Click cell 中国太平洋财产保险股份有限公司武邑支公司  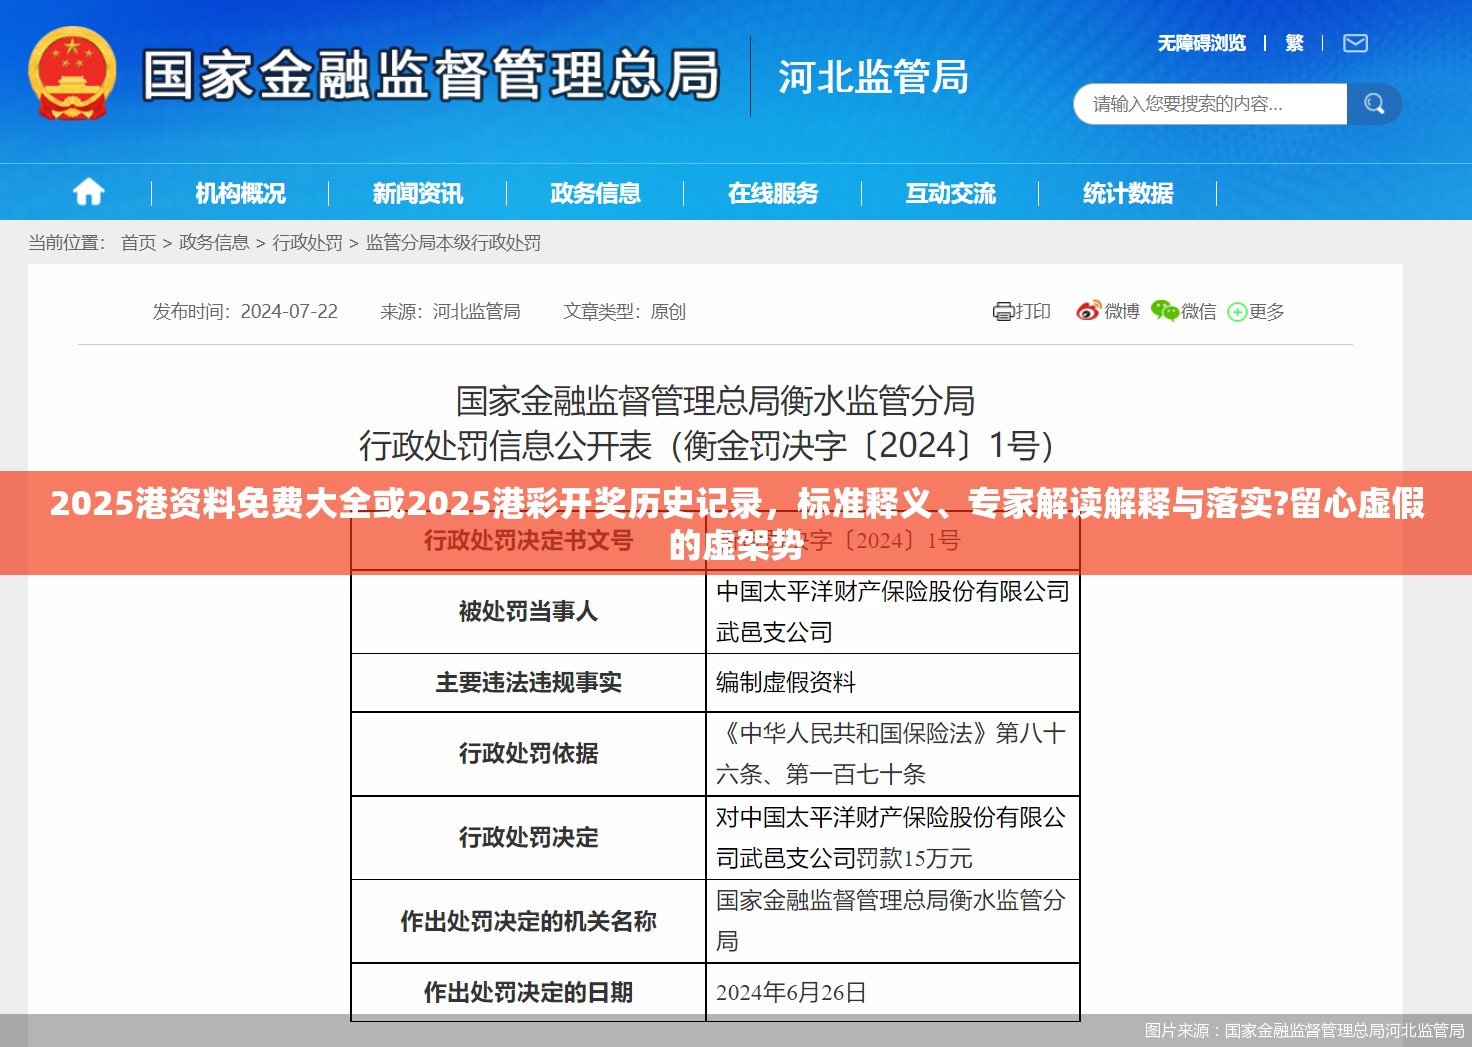(x=893, y=612)
